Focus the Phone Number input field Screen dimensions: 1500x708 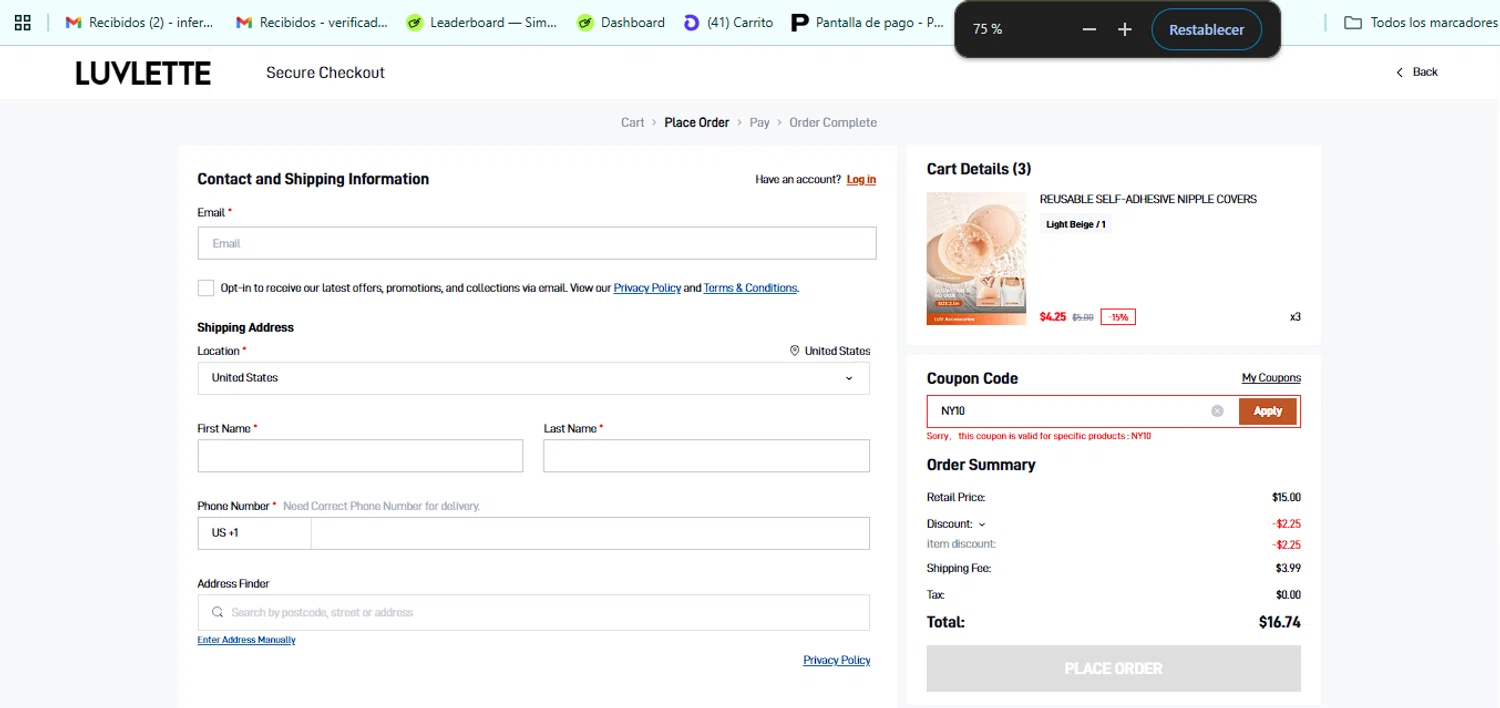coord(590,533)
